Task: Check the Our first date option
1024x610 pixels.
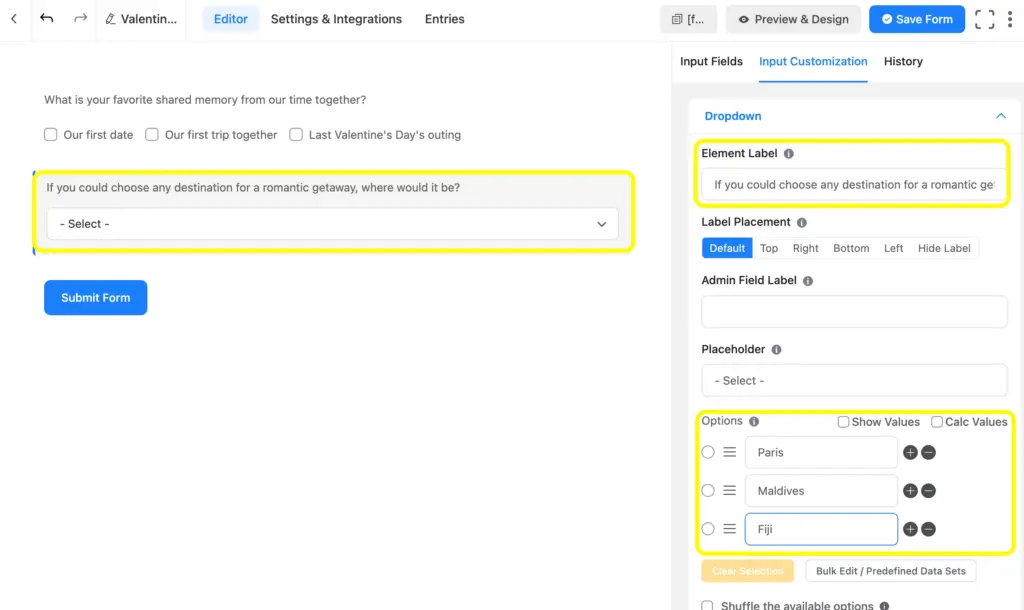Action: tap(50, 134)
